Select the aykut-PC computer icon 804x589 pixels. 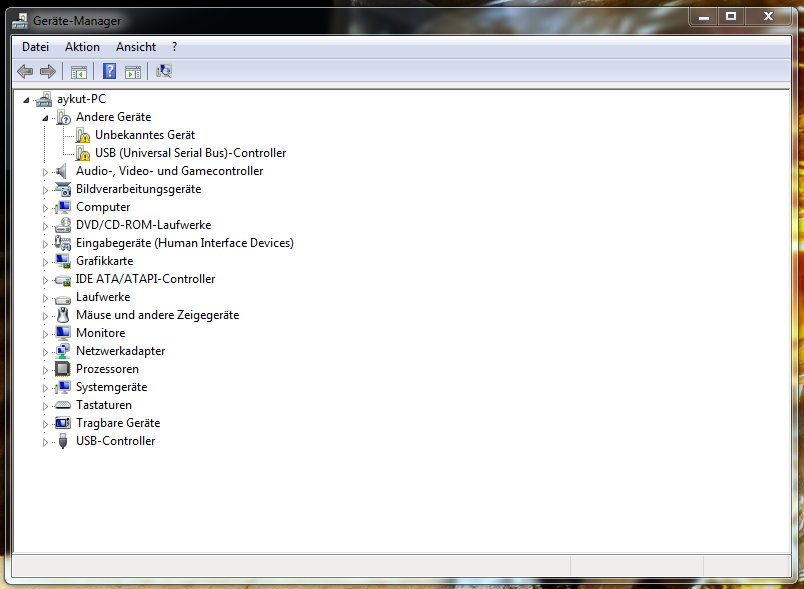(x=44, y=99)
